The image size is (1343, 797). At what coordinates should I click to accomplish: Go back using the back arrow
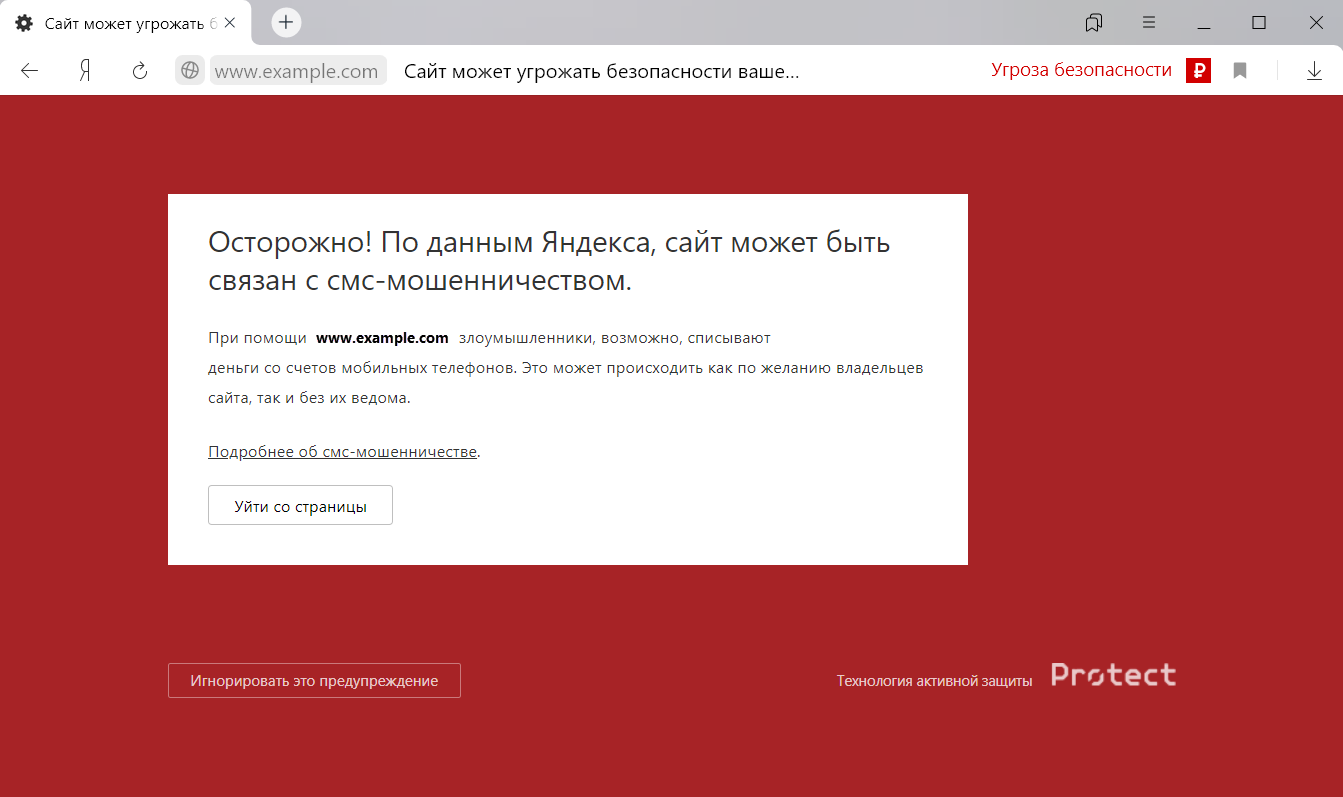(29, 71)
